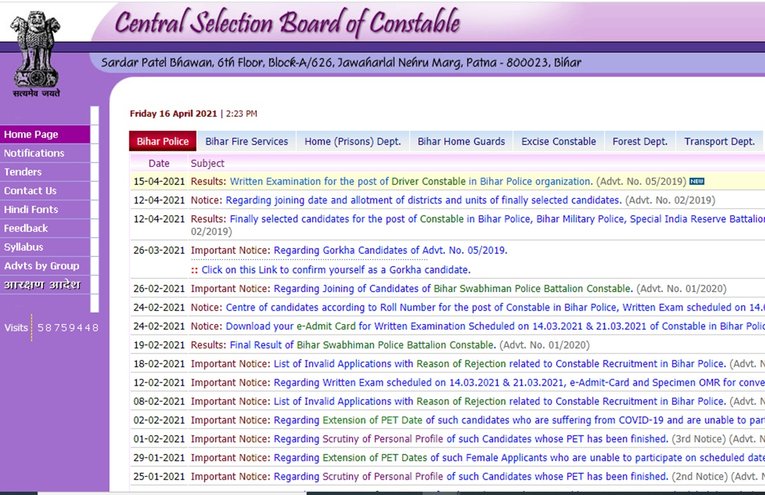This screenshot has height=495, width=765.
Task: Open the Syllabus sidebar link
Action: coord(24,247)
